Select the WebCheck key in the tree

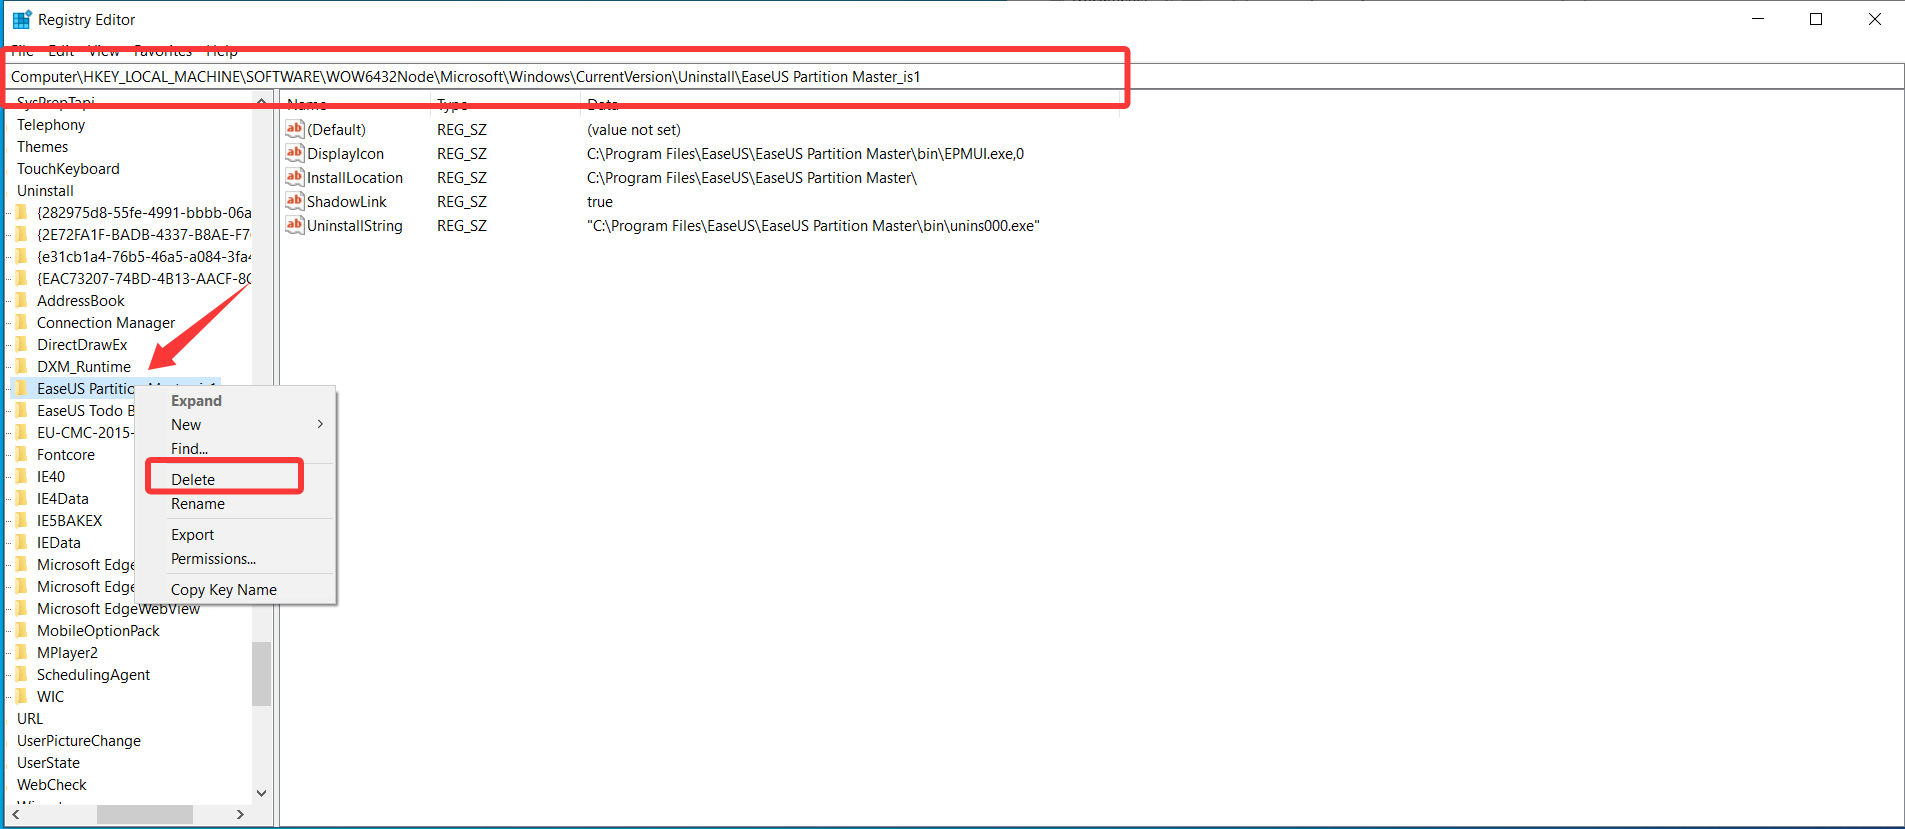52,784
